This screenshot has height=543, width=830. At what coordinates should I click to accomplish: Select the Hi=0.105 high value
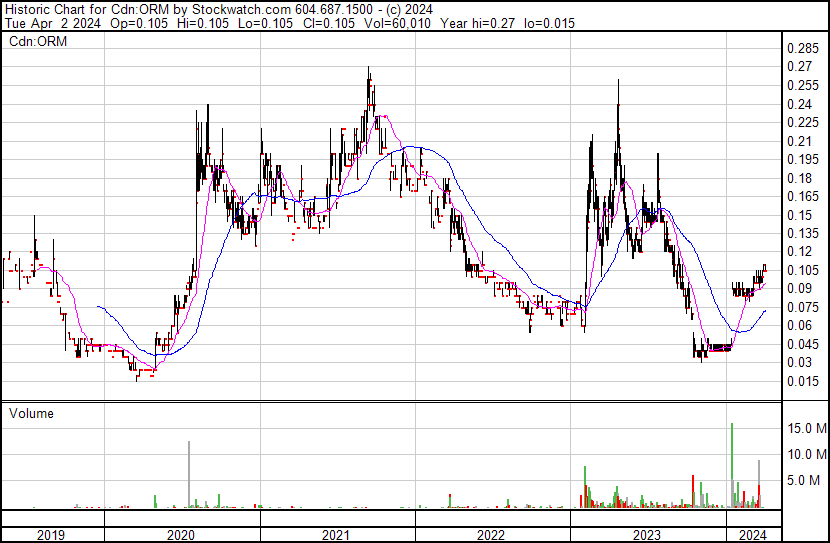pyautogui.click(x=203, y=23)
